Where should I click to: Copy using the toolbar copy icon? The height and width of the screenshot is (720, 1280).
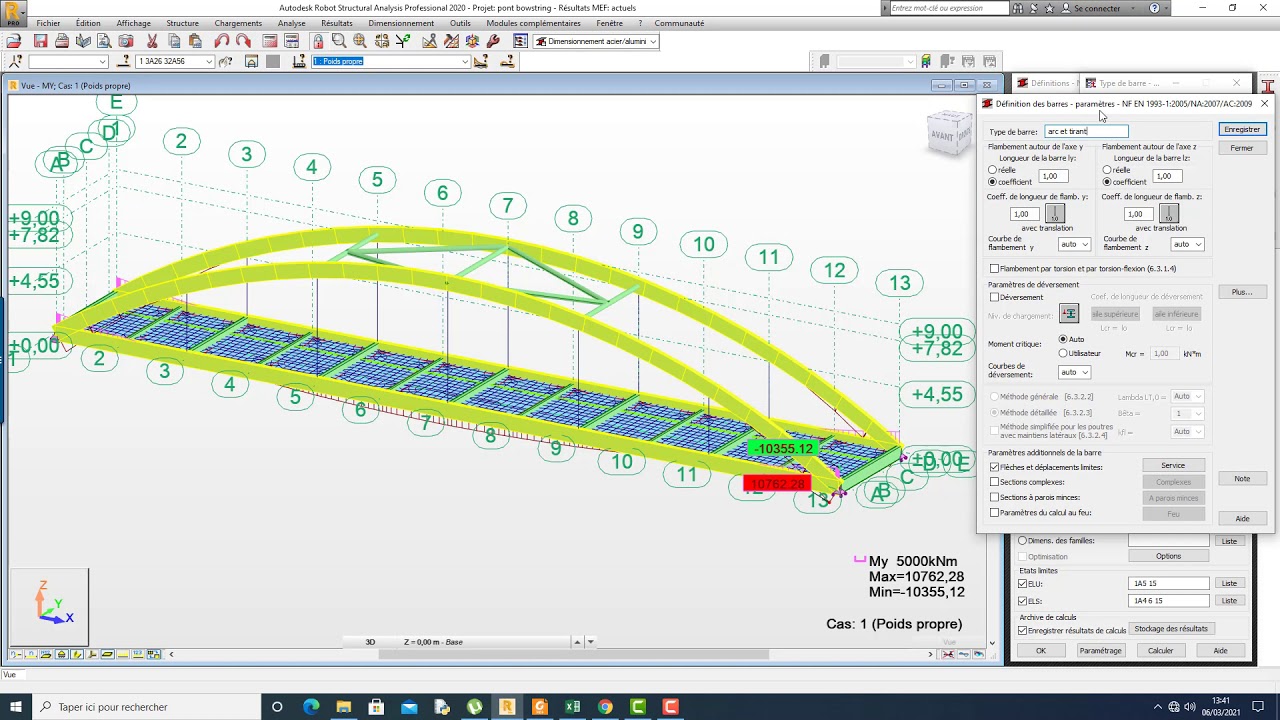[174, 42]
